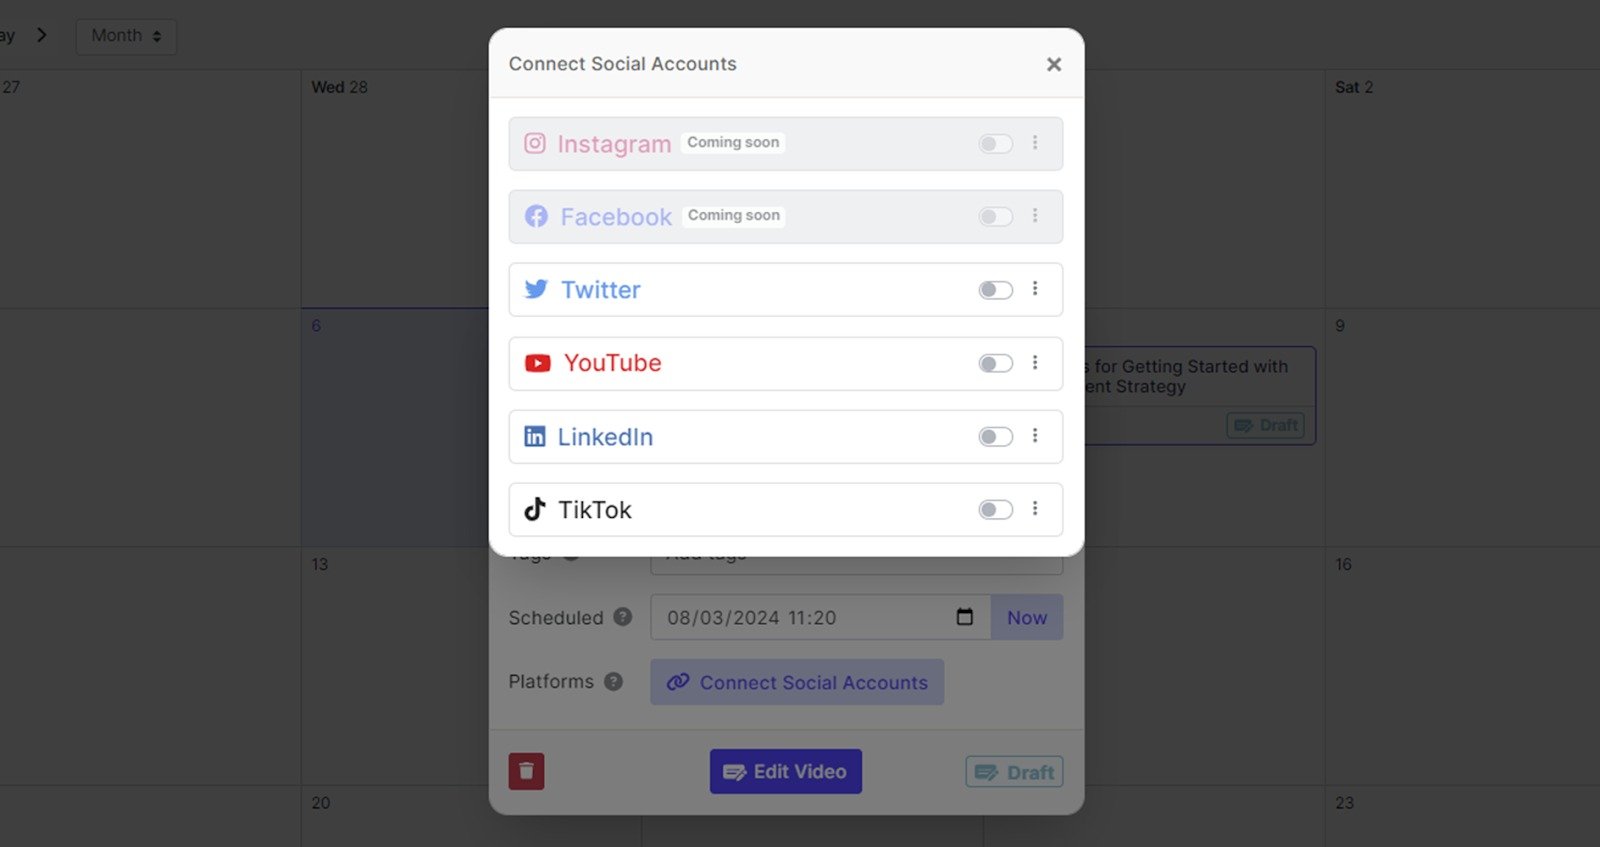
Task: Enable the Twitter connection toggle
Action: 995,289
